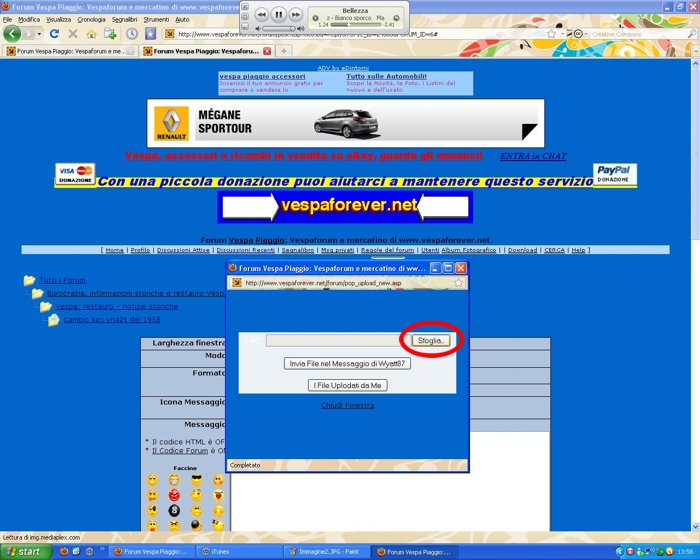Screen dimensions: 700x560
Task: Open Msg privati in the forum nav
Action: coord(338,250)
